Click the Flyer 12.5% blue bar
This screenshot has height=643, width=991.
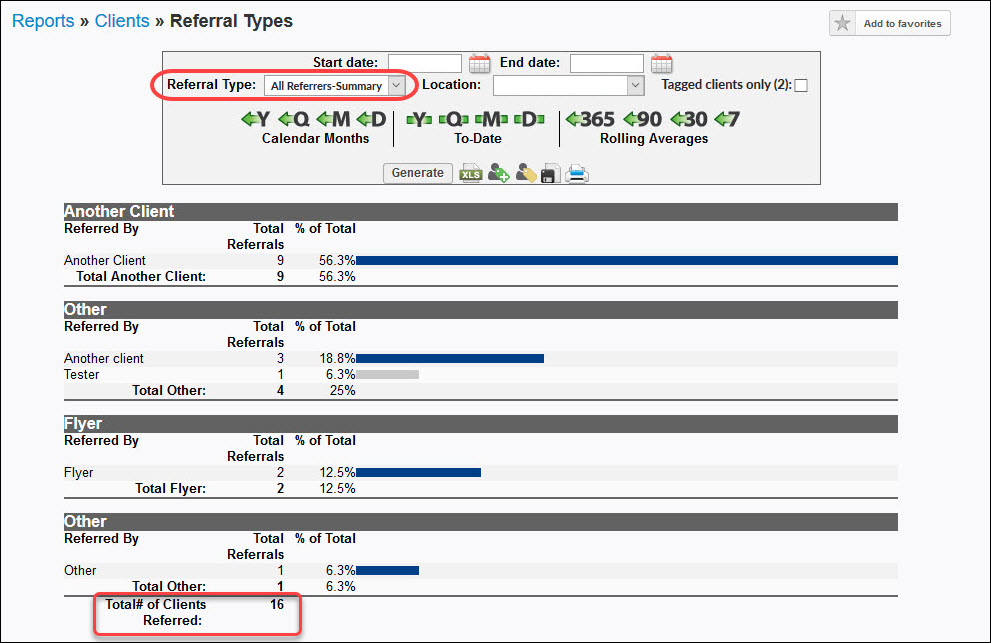tap(418, 472)
